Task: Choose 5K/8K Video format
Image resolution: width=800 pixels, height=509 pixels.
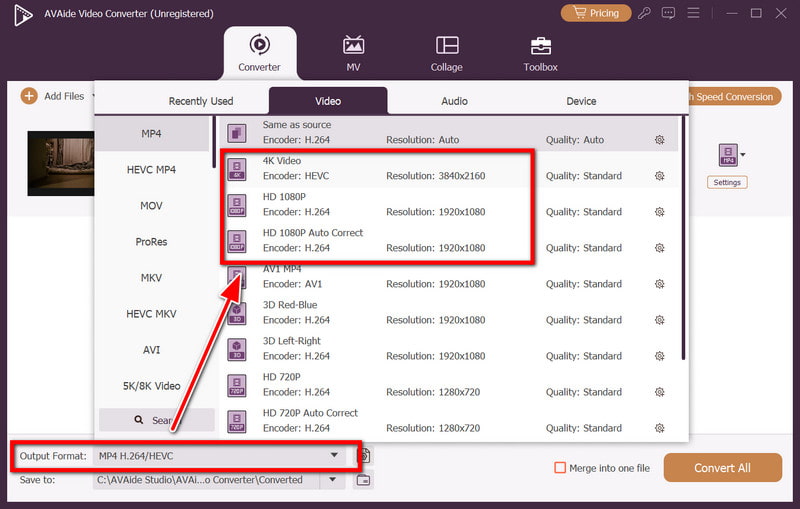Action: tap(152, 386)
